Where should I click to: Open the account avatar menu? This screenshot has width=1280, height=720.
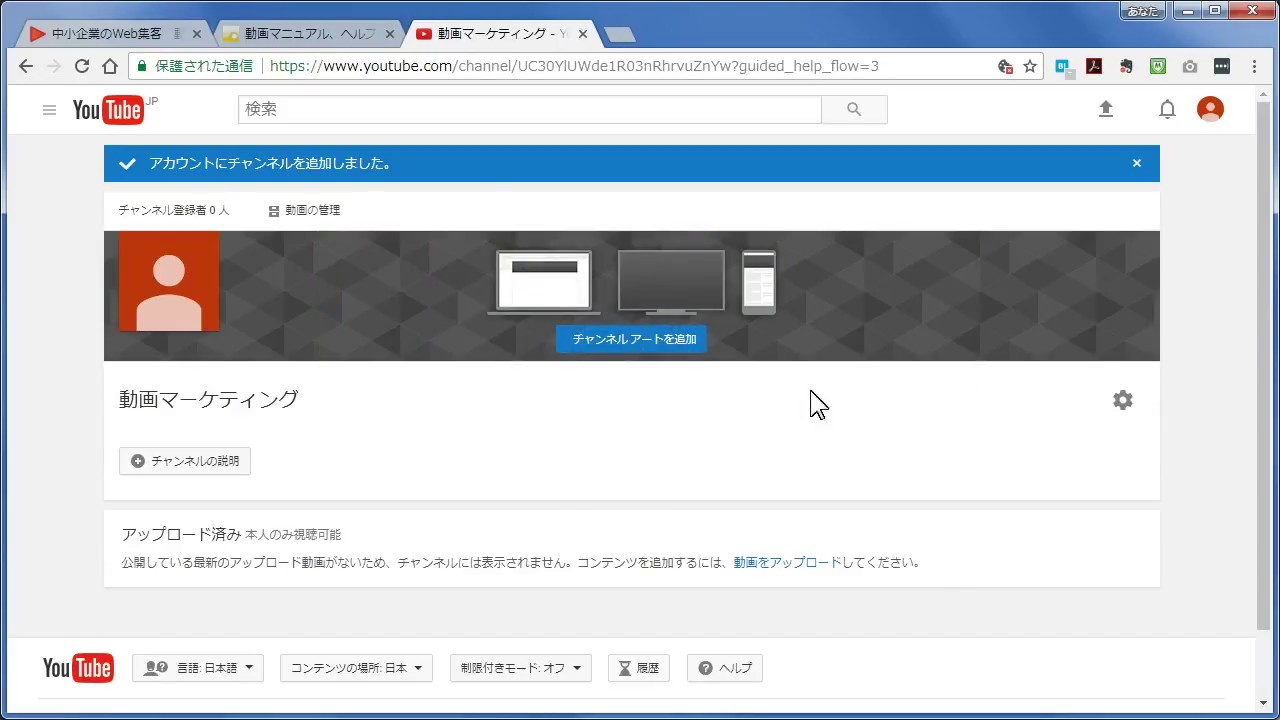1210,110
